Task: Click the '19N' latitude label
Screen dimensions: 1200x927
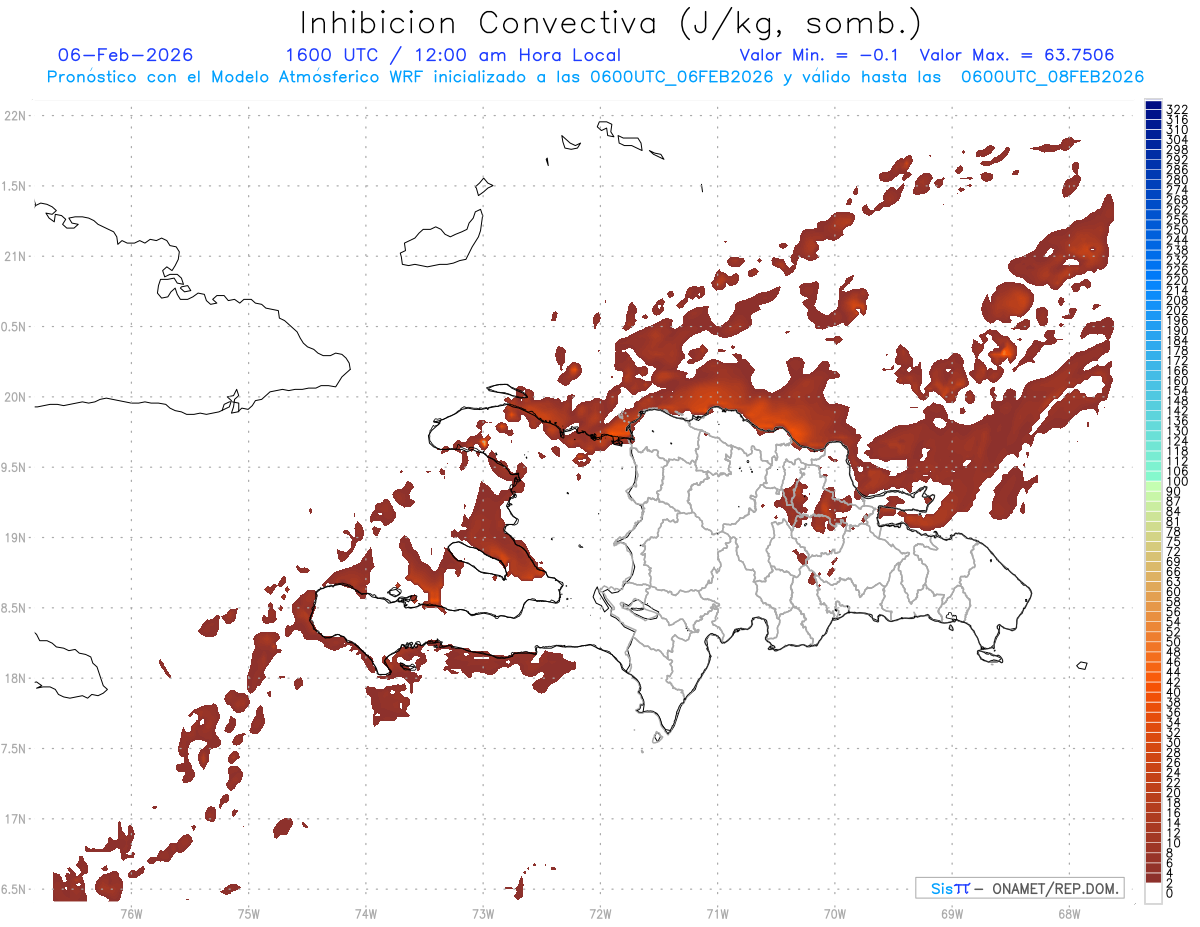Action: tap(14, 538)
